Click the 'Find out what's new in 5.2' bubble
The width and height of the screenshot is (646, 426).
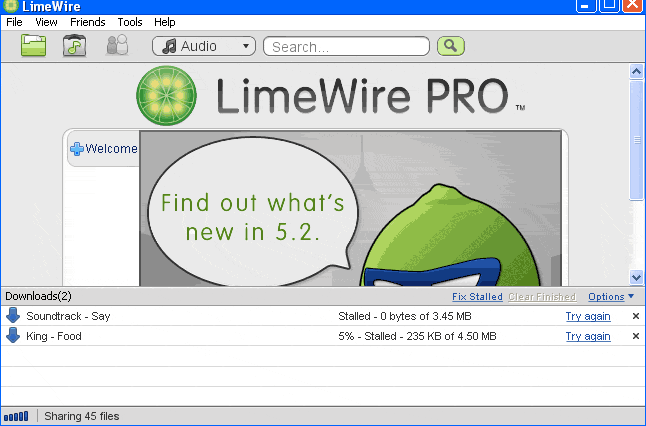click(x=252, y=212)
